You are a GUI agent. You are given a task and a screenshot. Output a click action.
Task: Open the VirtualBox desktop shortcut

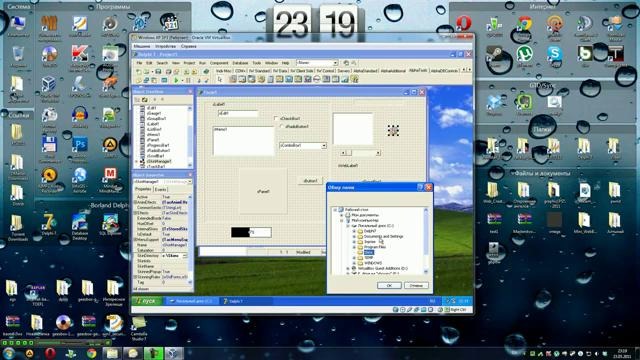pyautogui.click(x=49, y=84)
